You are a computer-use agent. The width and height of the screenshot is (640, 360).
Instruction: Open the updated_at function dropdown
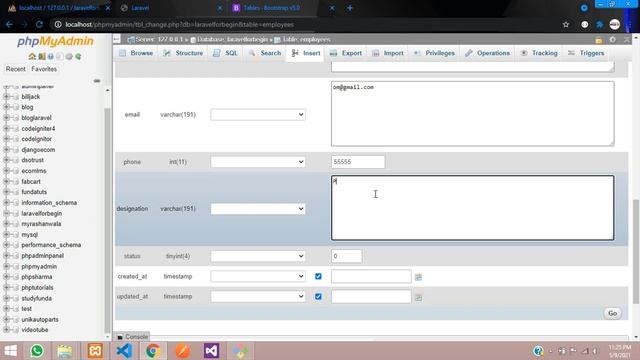tap(258, 296)
